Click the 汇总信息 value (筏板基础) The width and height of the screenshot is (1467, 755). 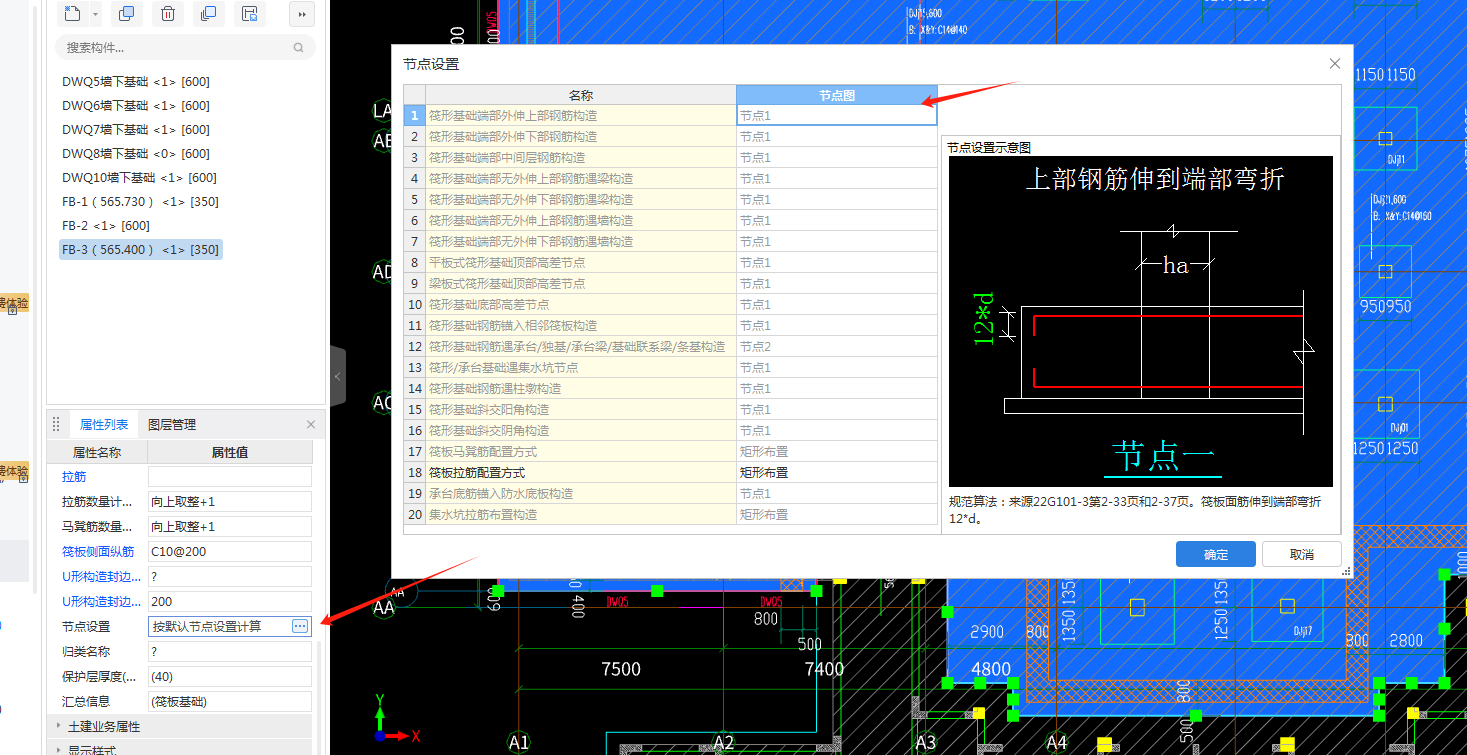pyautogui.click(x=230, y=702)
